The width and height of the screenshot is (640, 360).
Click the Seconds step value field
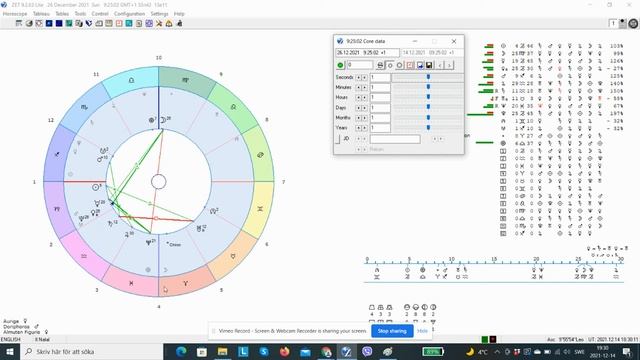380,77
